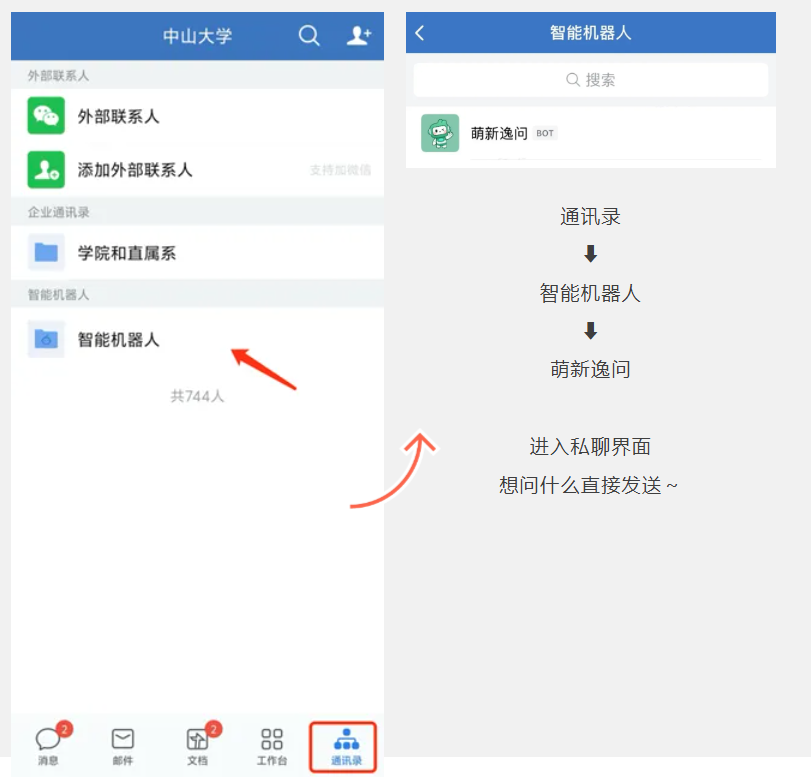Open the 工作台 tab

272,745
